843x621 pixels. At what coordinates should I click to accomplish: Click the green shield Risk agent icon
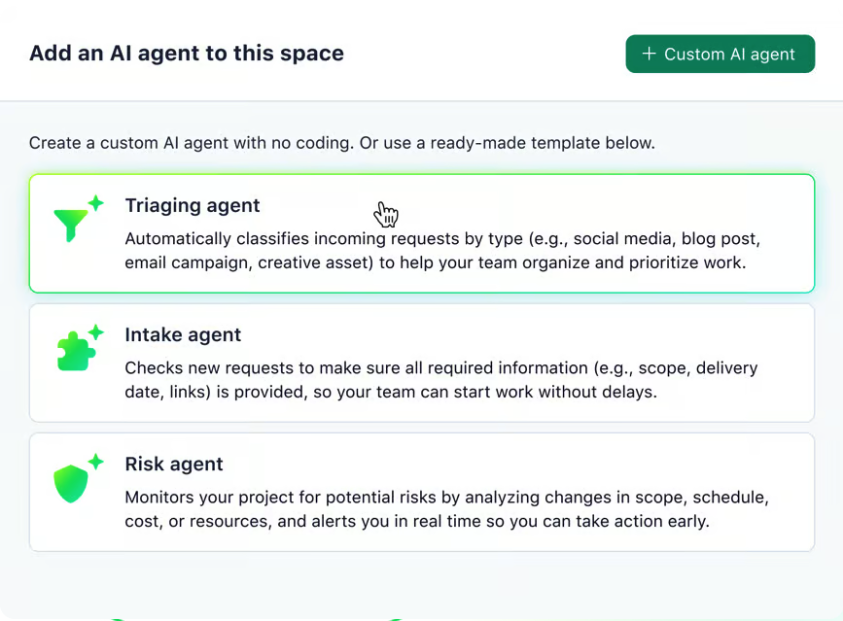71,484
